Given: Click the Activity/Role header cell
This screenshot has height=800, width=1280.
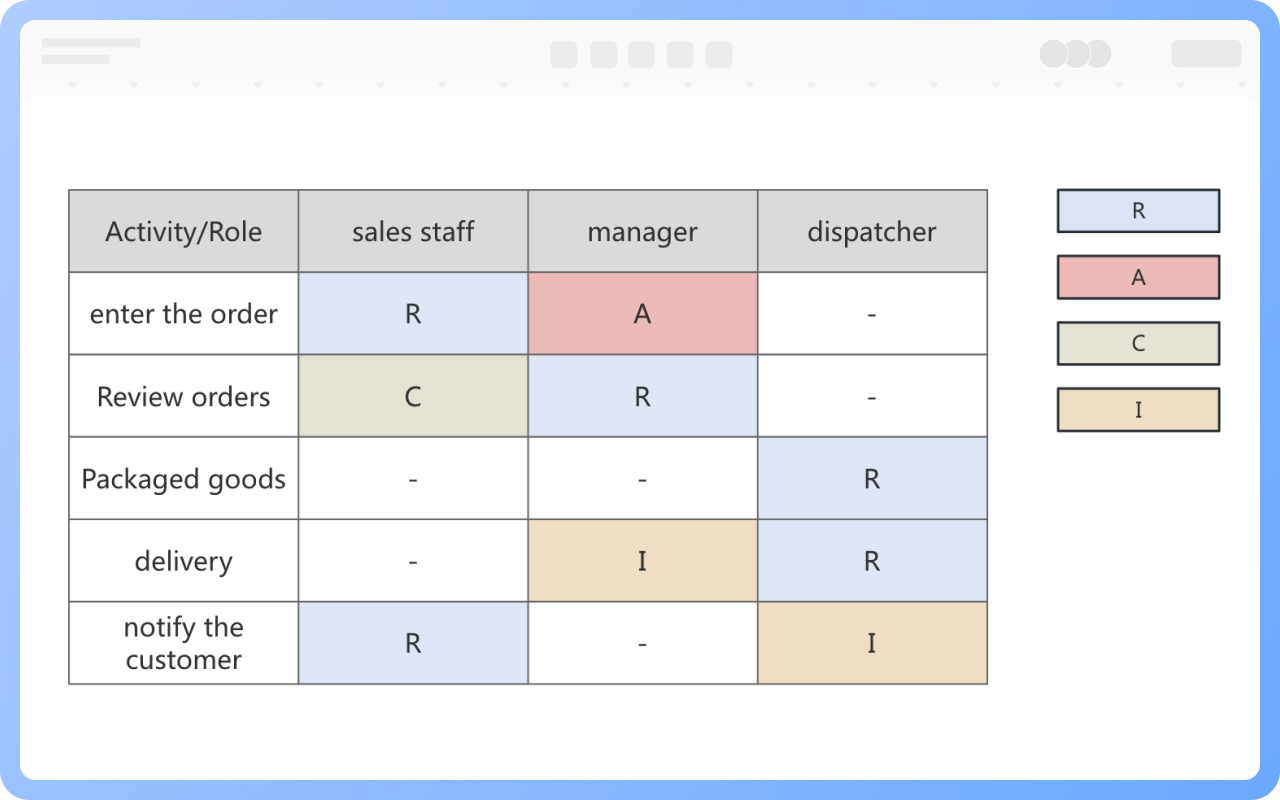Looking at the screenshot, I should (183, 231).
